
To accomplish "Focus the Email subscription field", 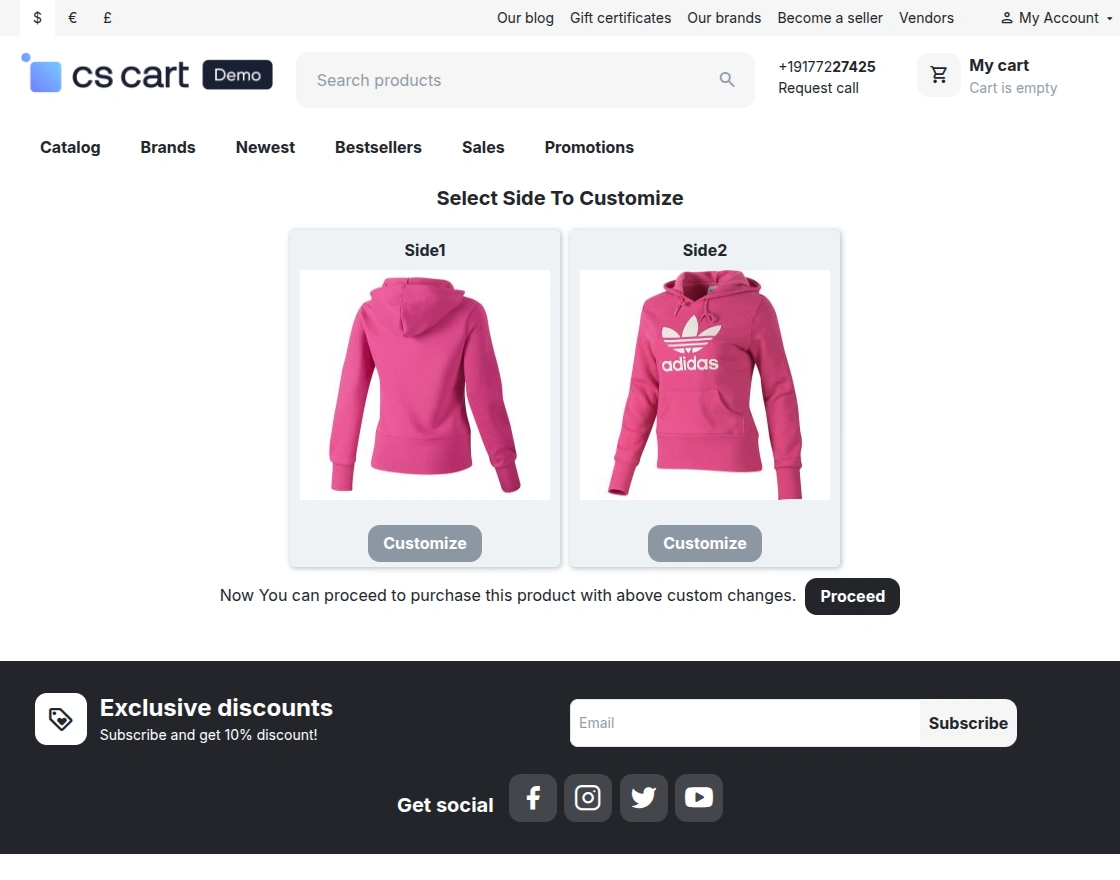I will tap(744, 723).
